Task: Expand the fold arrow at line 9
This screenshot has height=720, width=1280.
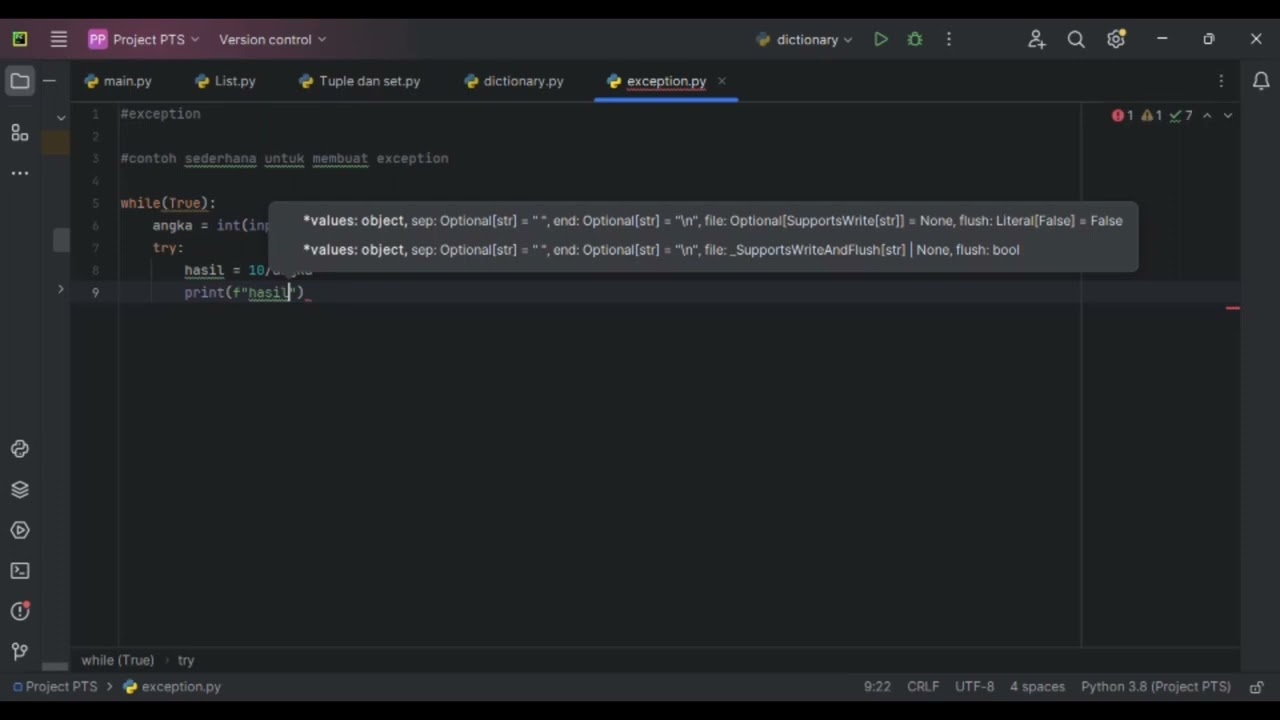Action: 60,289
